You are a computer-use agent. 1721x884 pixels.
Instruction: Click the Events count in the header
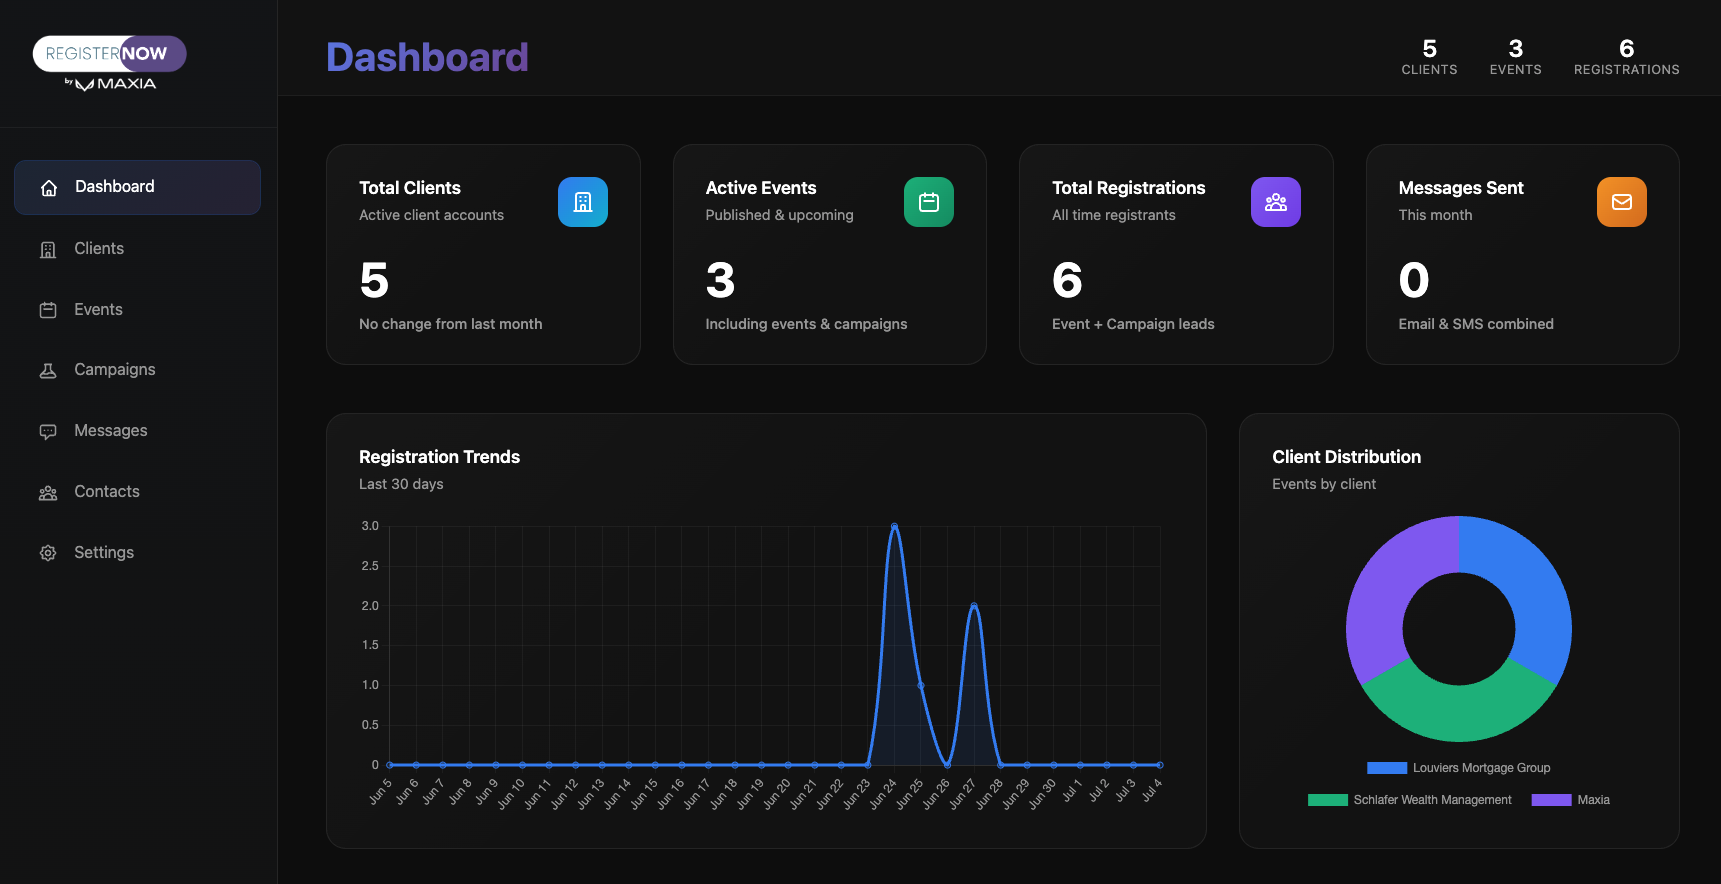(1515, 57)
